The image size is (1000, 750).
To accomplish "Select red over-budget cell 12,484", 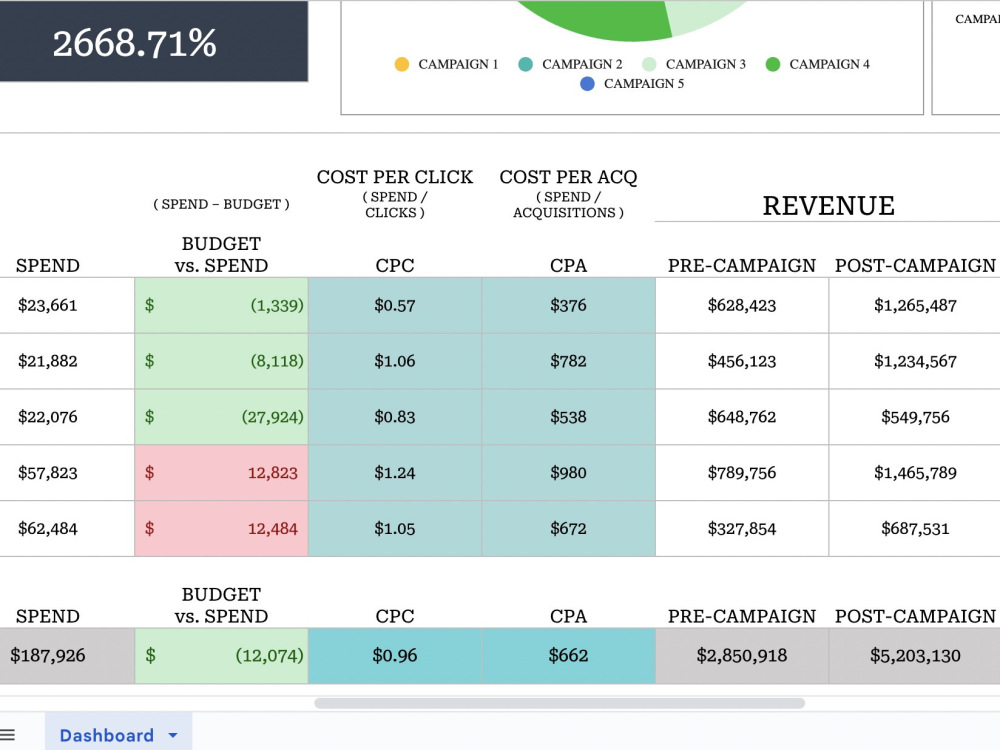I will pos(221,529).
